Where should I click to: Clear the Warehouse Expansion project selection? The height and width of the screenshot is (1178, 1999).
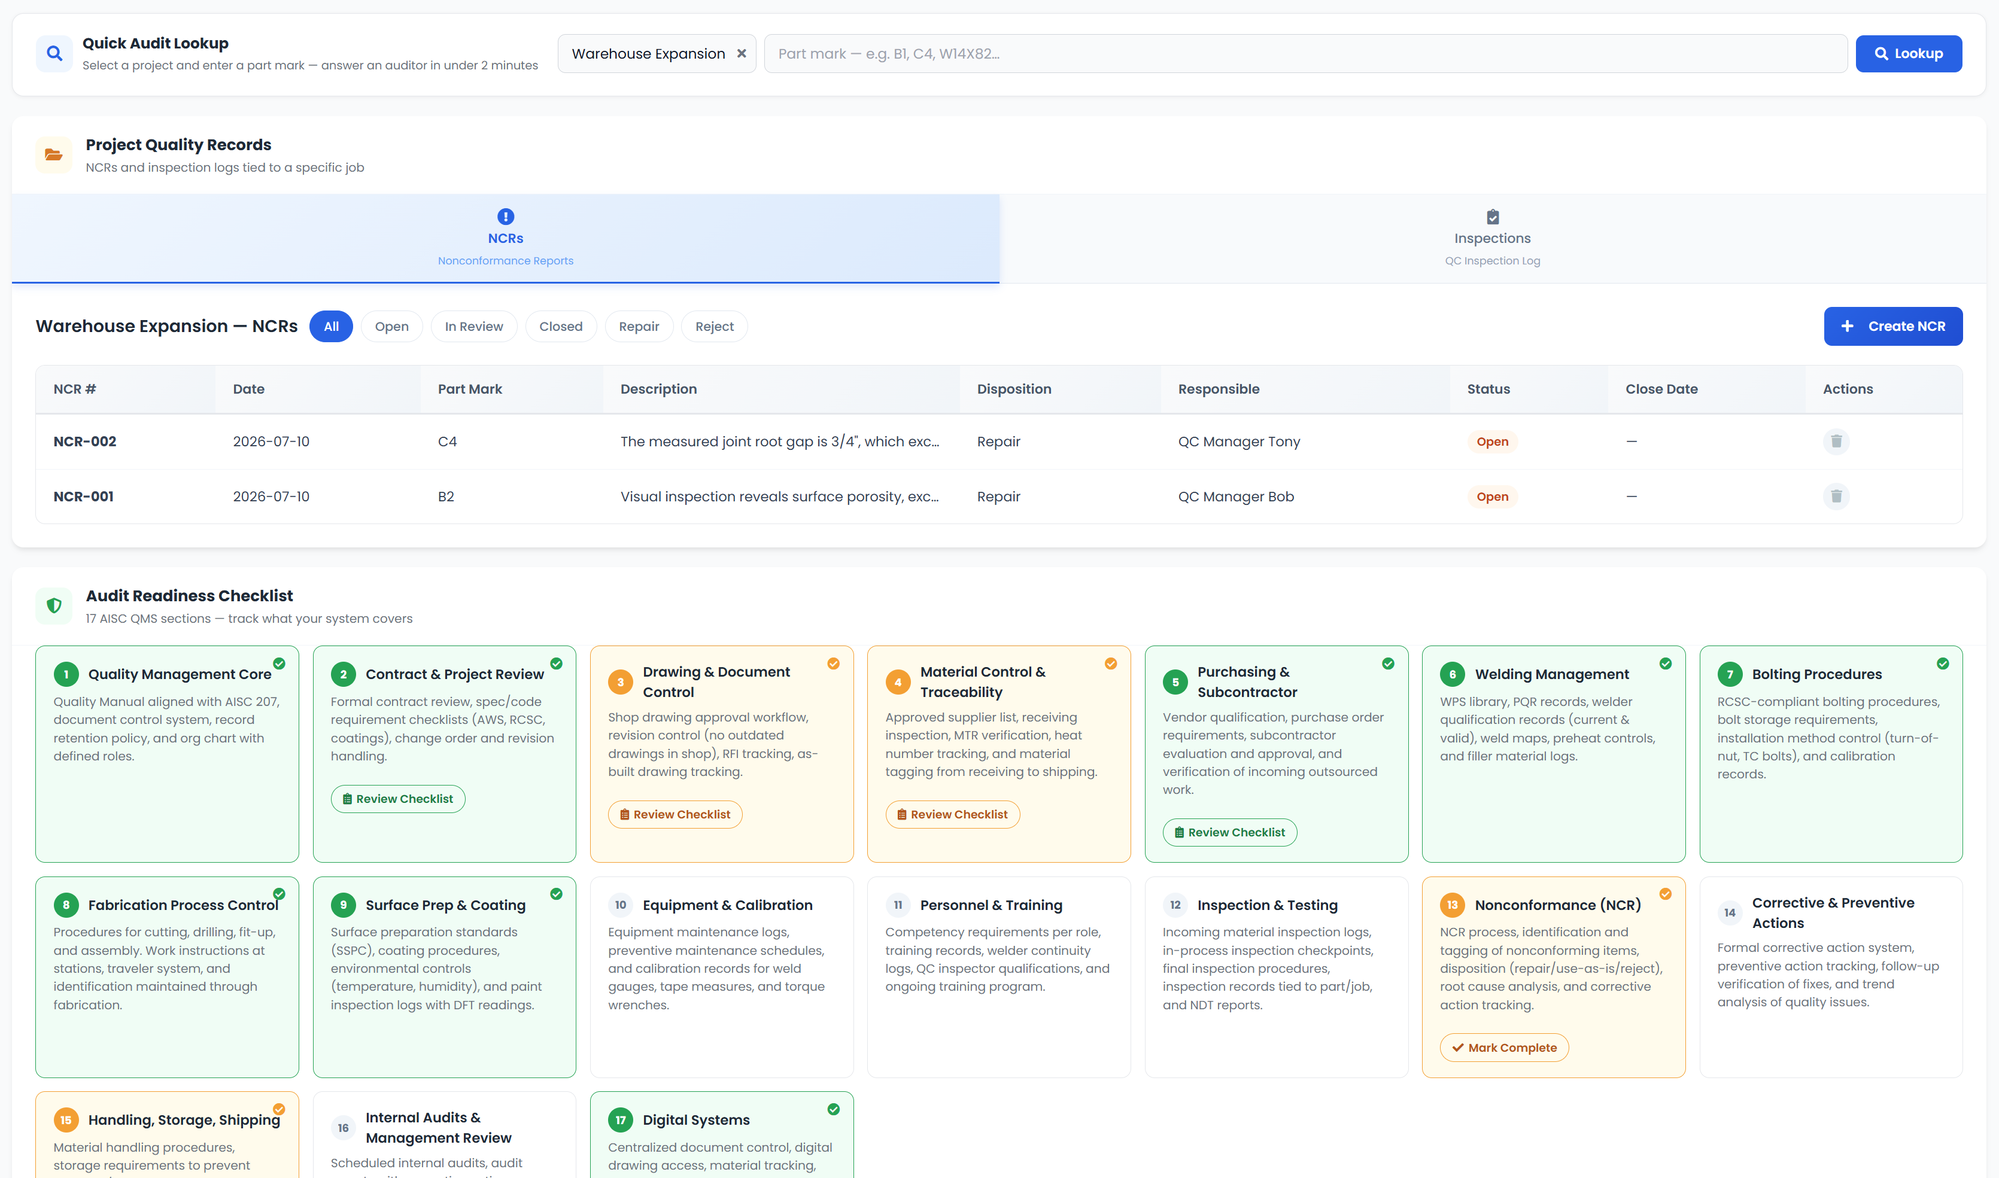click(x=741, y=54)
